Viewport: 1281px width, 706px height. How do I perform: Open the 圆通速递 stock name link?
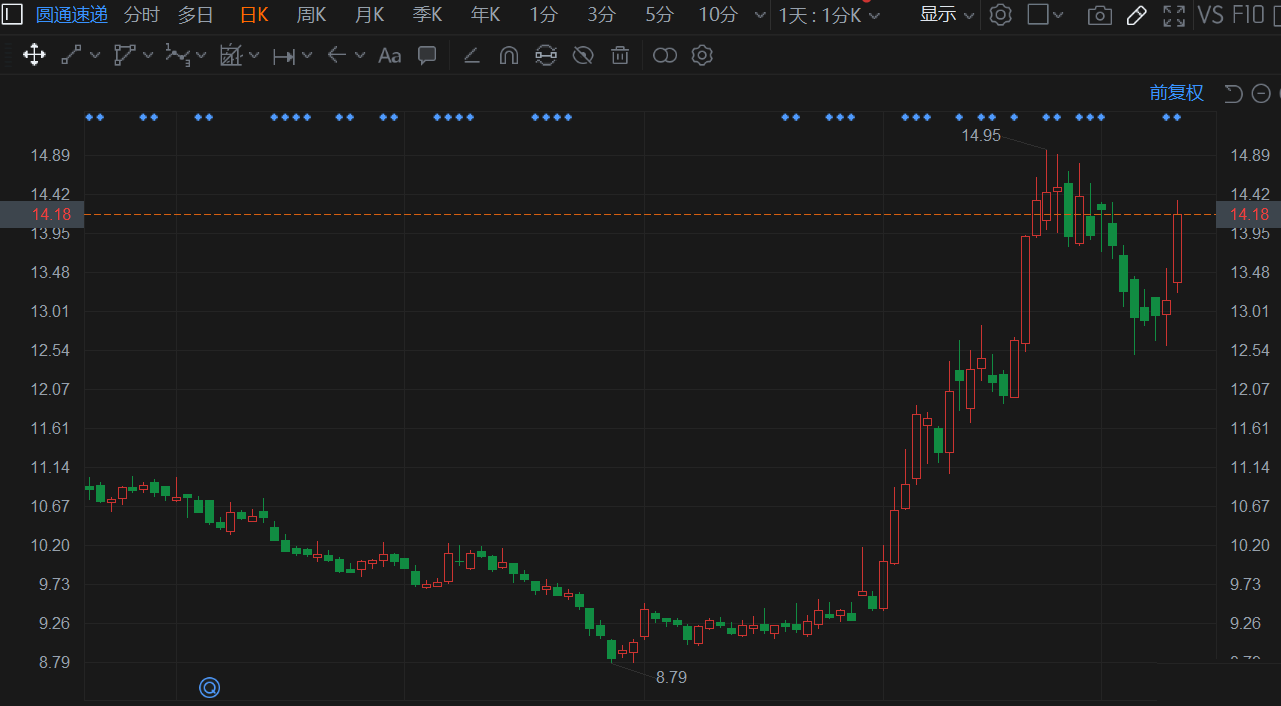71,15
